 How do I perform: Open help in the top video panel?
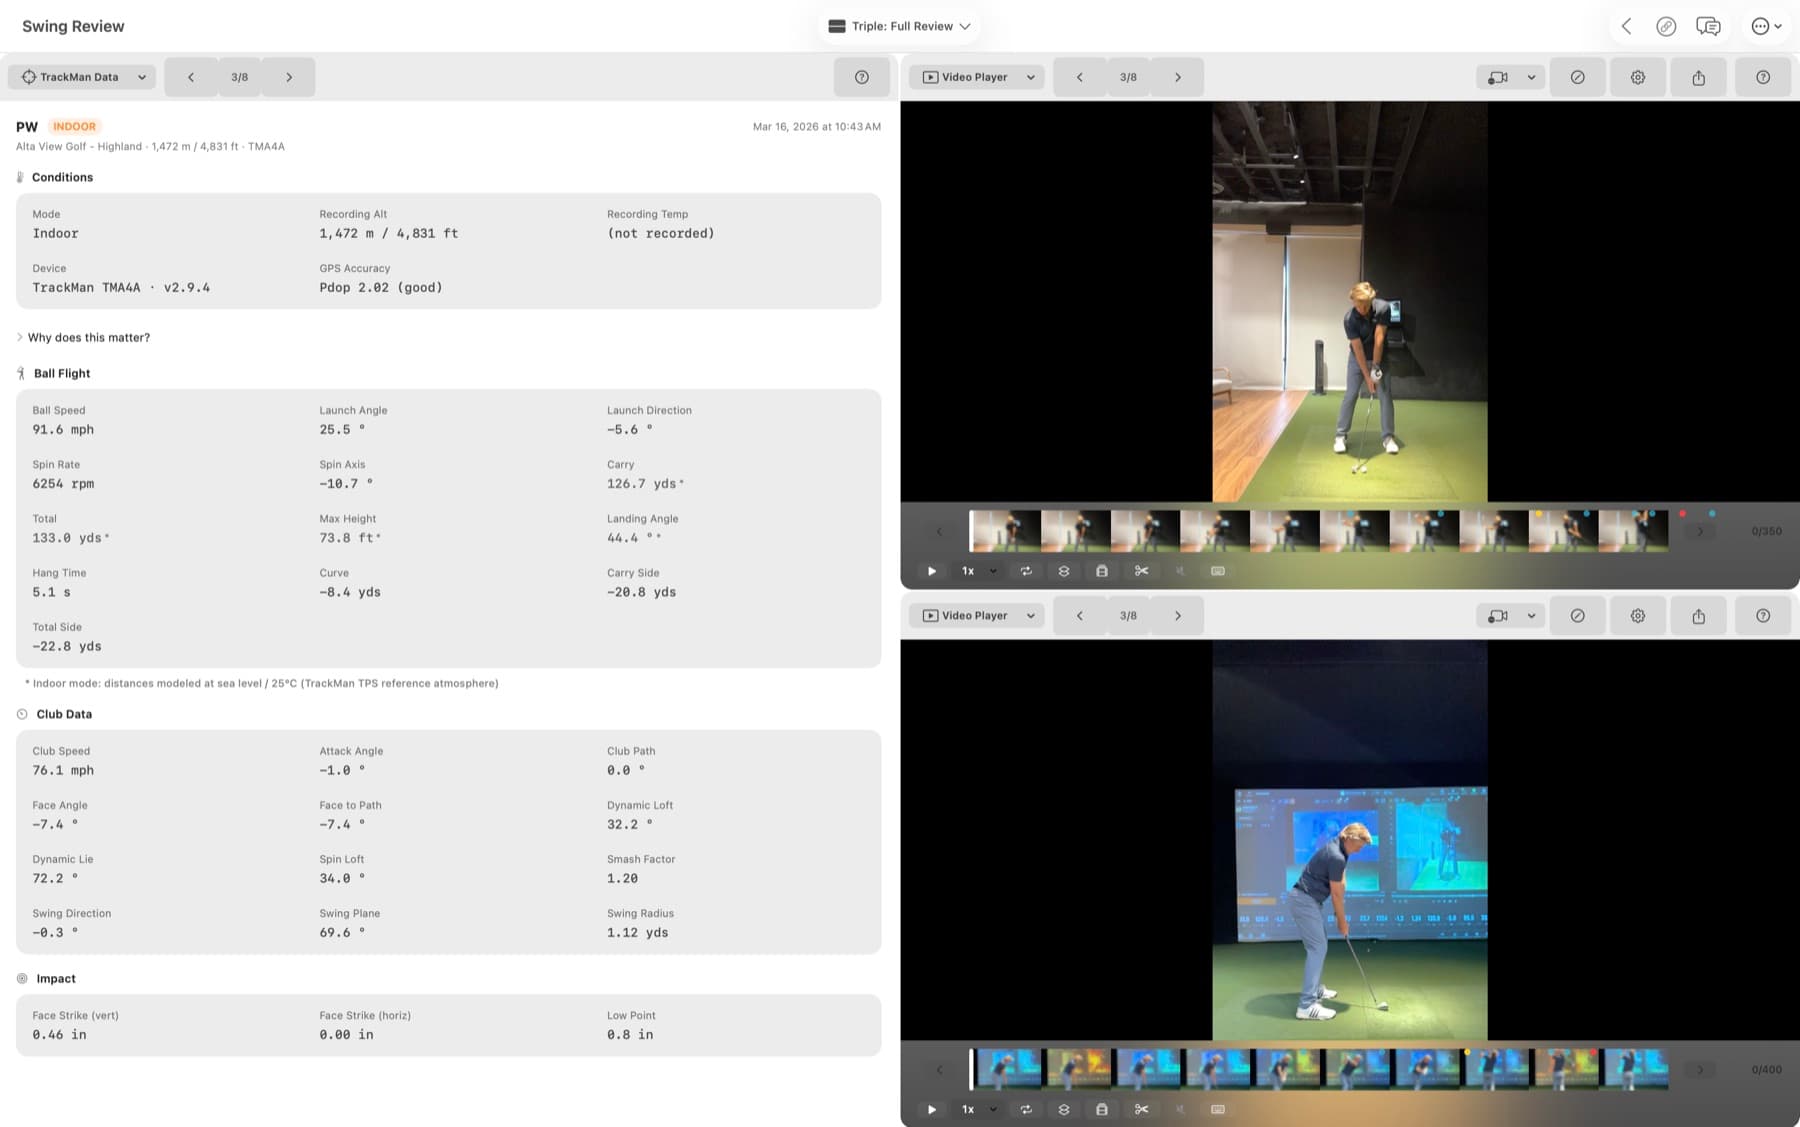pyautogui.click(x=1763, y=77)
